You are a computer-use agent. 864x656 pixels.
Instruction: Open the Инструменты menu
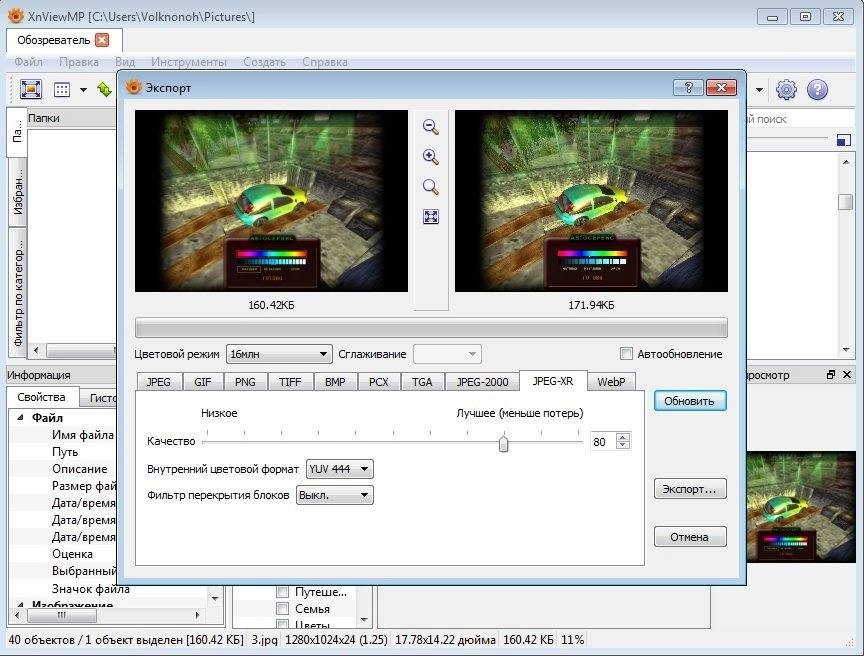click(189, 62)
